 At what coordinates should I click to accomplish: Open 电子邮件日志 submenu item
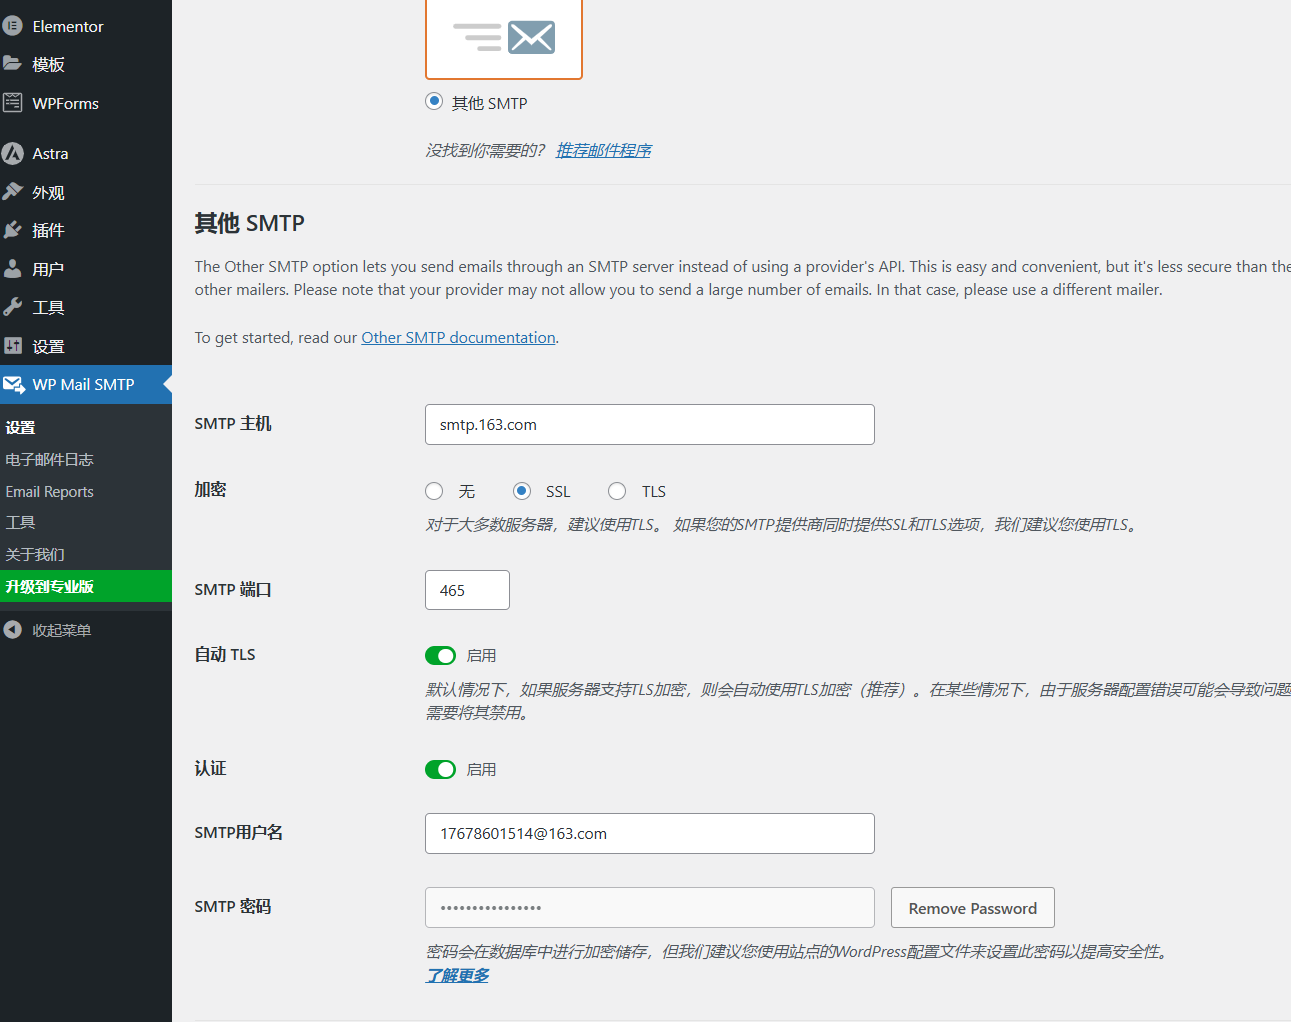tap(50, 460)
